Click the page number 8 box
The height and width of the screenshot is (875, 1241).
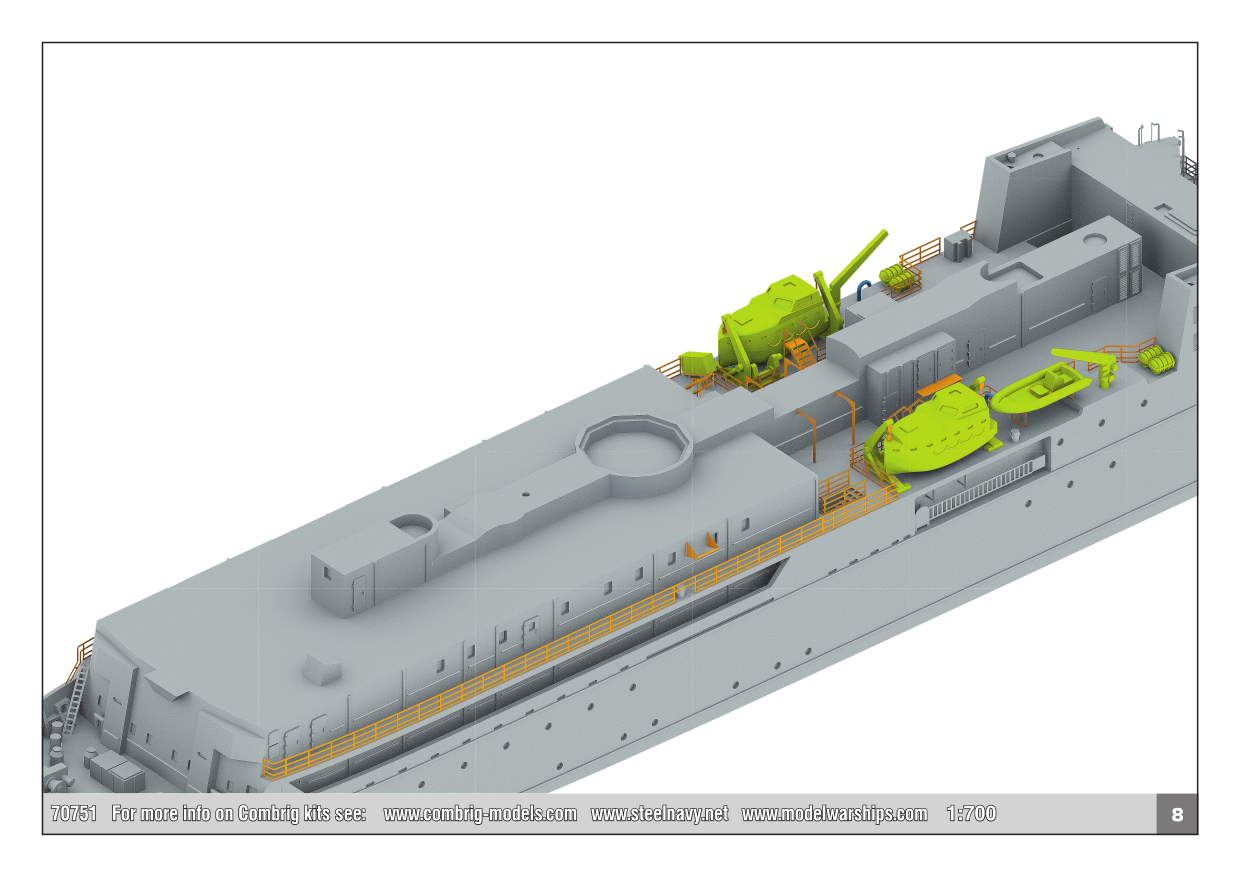click(1177, 814)
